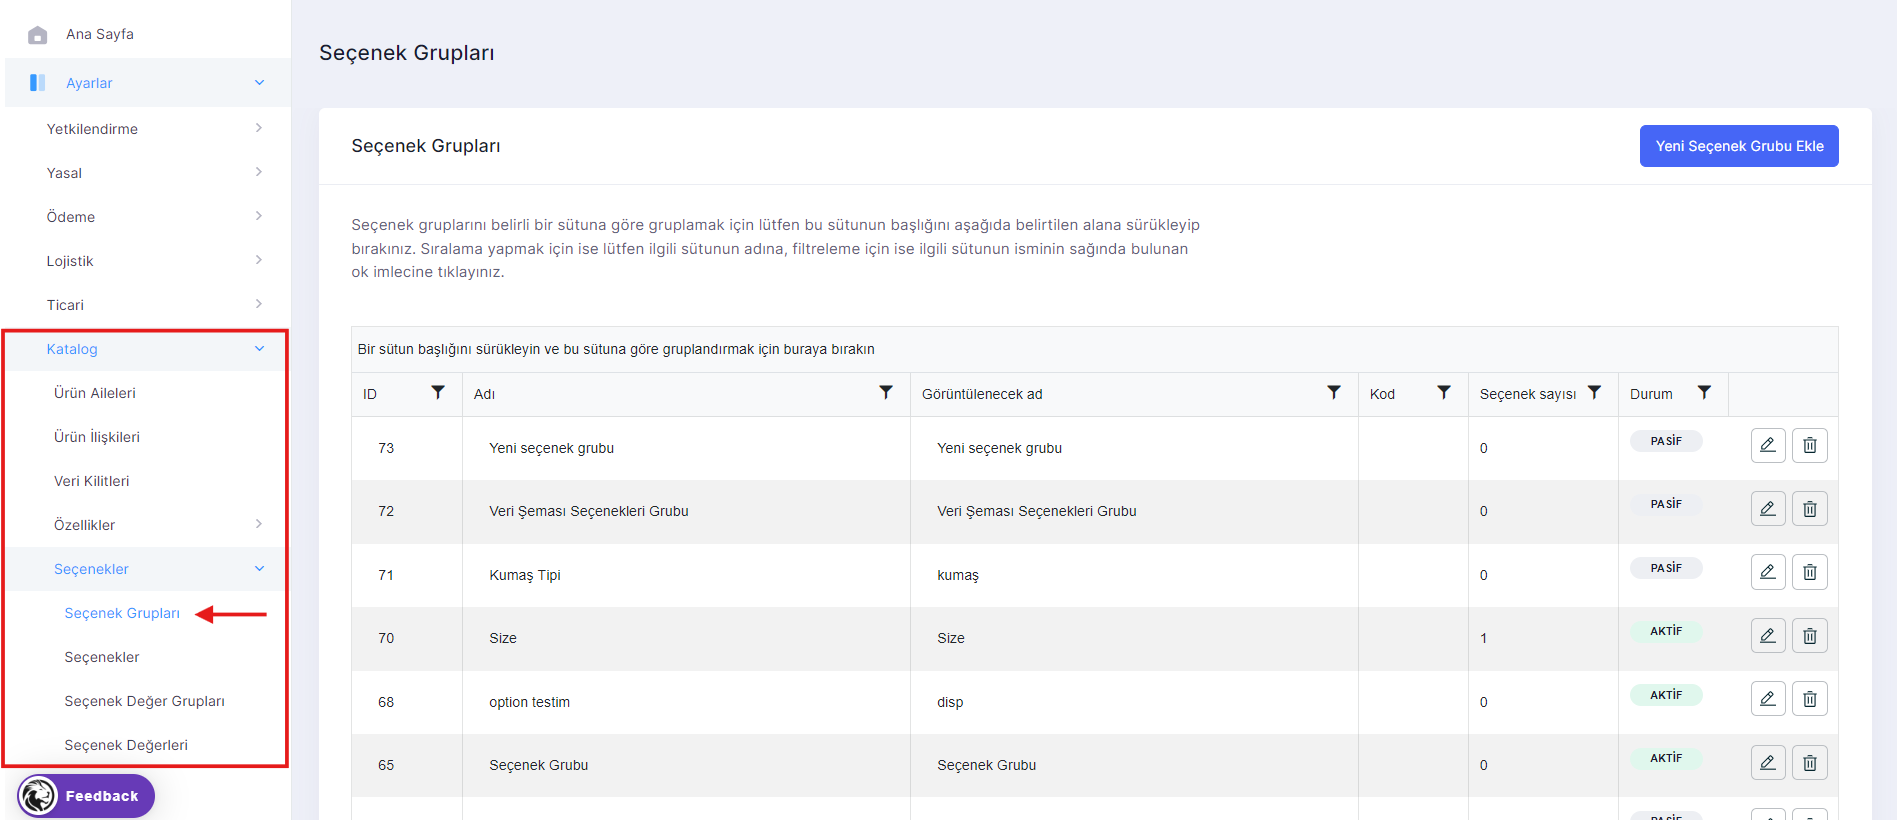This screenshot has width=1897, height=820.
Task: Sort by the Adı column header
Action: pyautogui.click(x=484, y=394)
